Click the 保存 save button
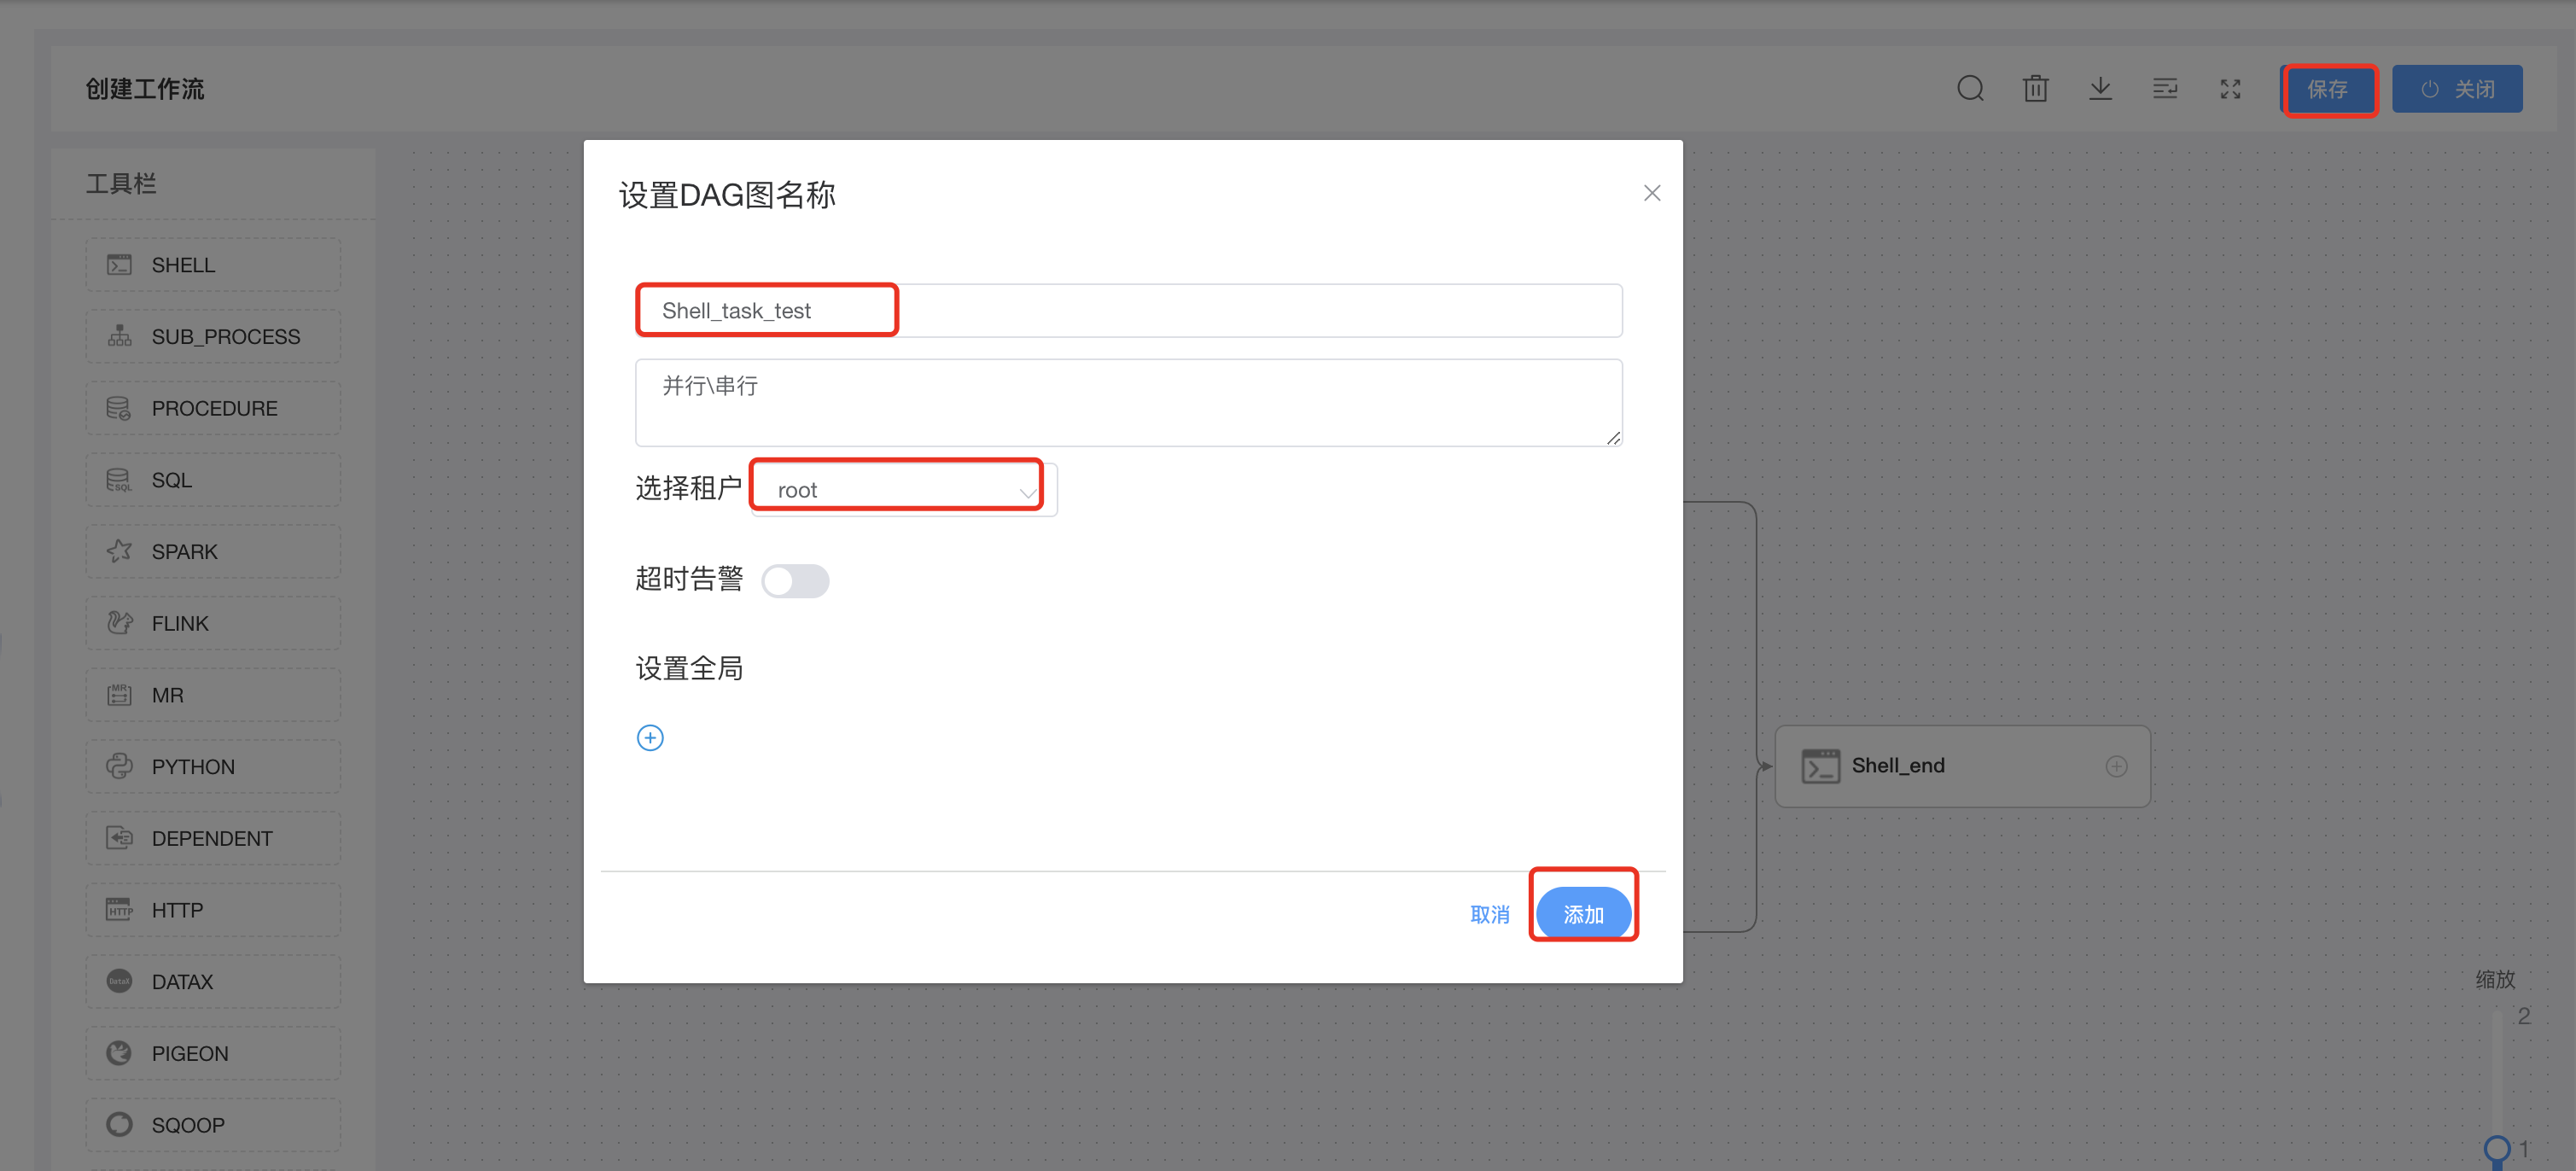This screenshot has height=1171, width=2576. (2327, 89)
